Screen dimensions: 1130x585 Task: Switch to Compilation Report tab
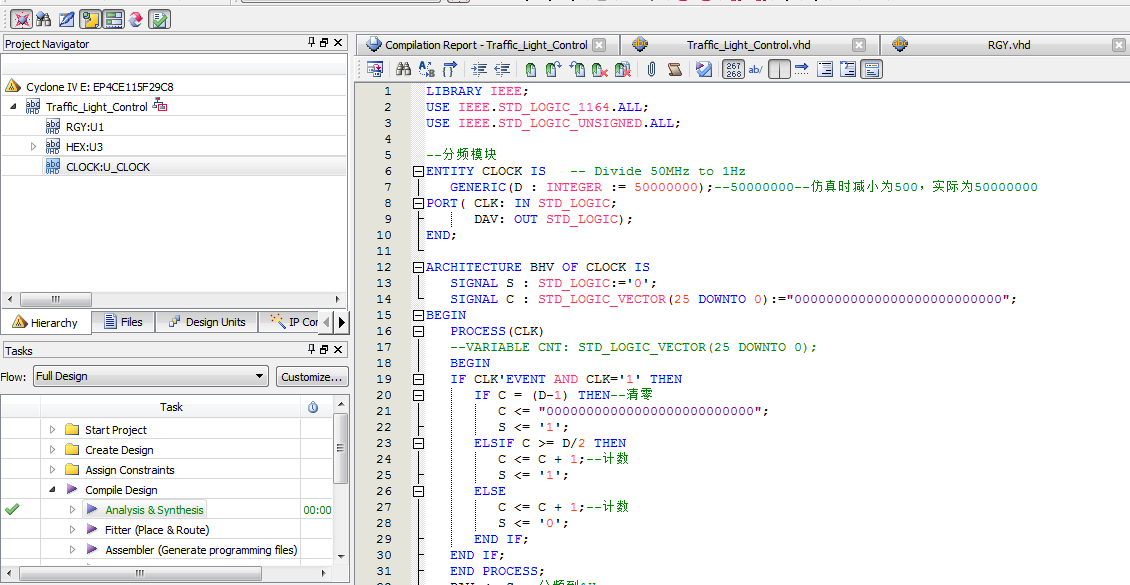click(486, 45)
